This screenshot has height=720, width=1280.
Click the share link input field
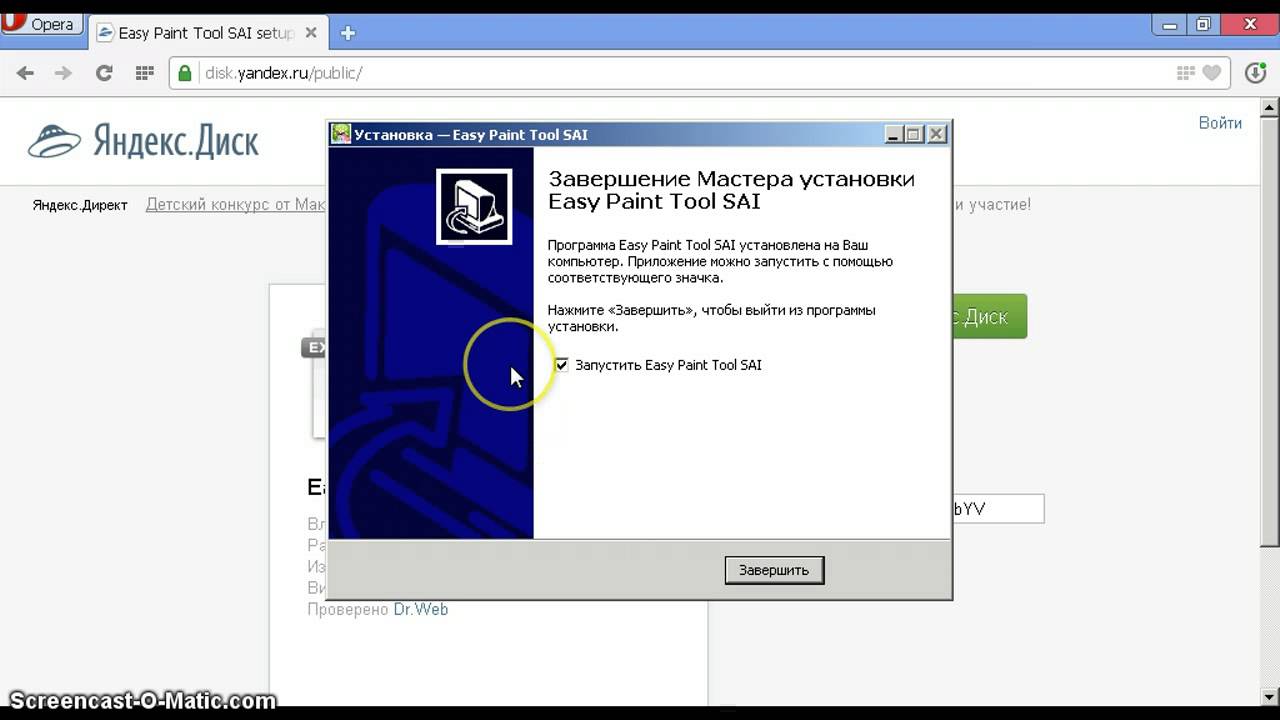coord(997,509)
